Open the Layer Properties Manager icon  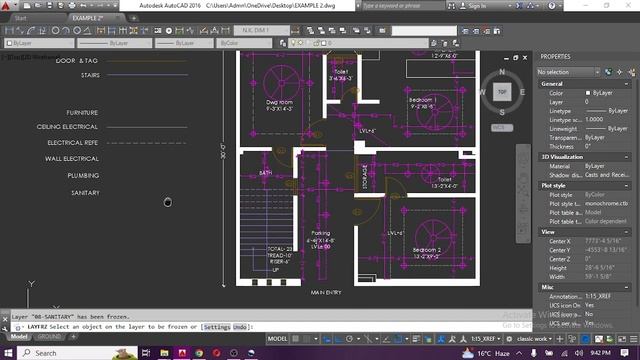[282, 43]
